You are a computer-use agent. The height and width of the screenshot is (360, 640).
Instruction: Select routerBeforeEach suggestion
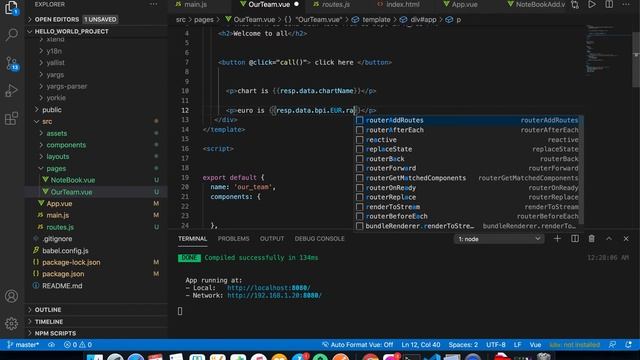coord(468,216)
